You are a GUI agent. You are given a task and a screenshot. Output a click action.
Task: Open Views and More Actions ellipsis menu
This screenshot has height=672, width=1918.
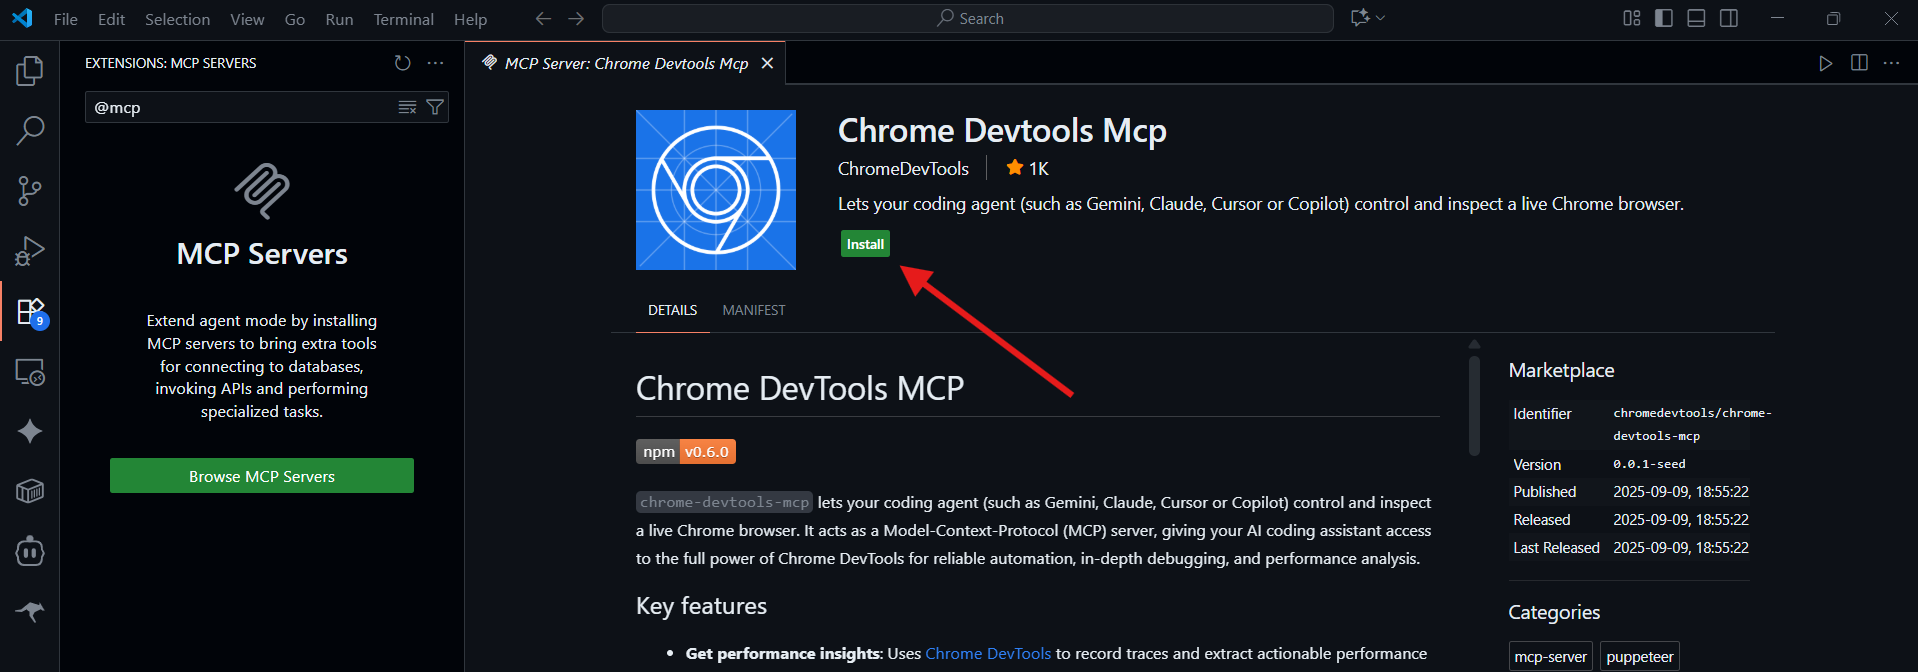tap(435, 63)
